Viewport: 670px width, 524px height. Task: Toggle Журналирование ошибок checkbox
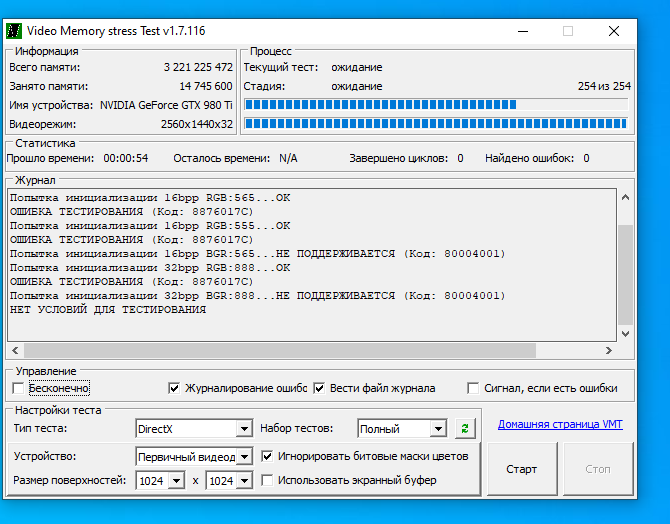(x=174, y=388)
